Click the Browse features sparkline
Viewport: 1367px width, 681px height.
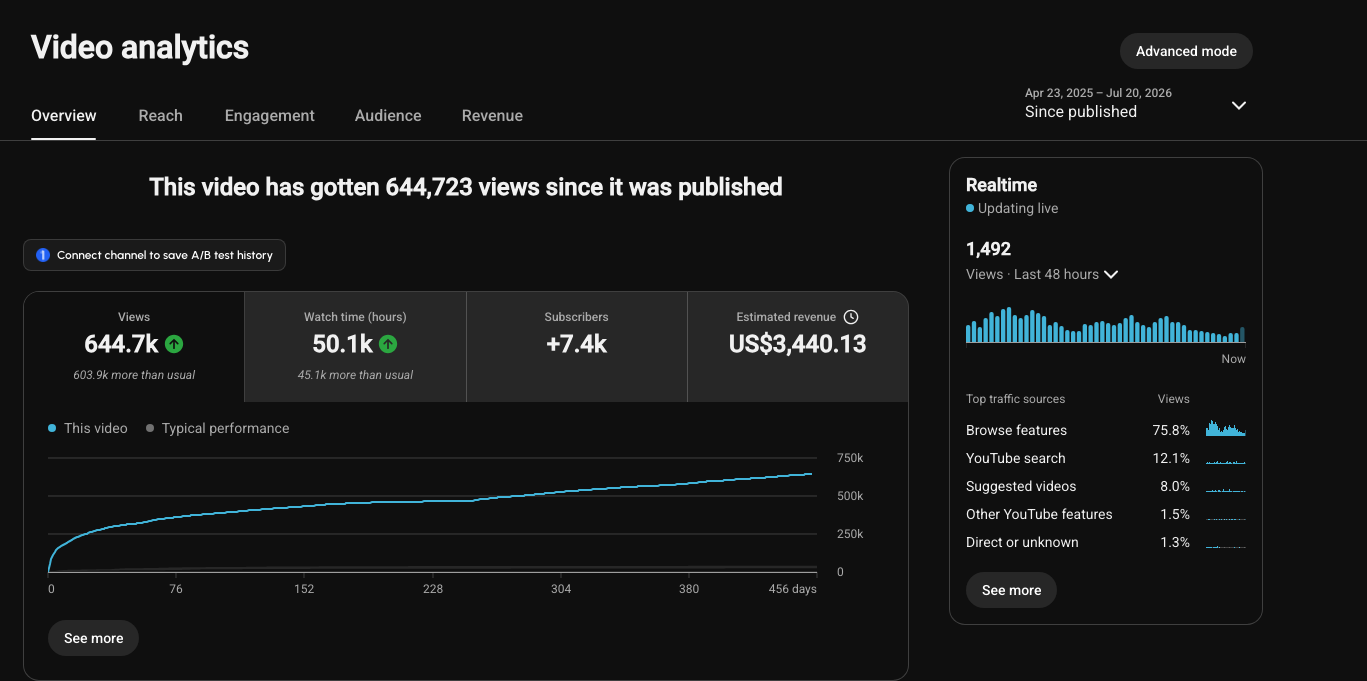(1226, 428)
